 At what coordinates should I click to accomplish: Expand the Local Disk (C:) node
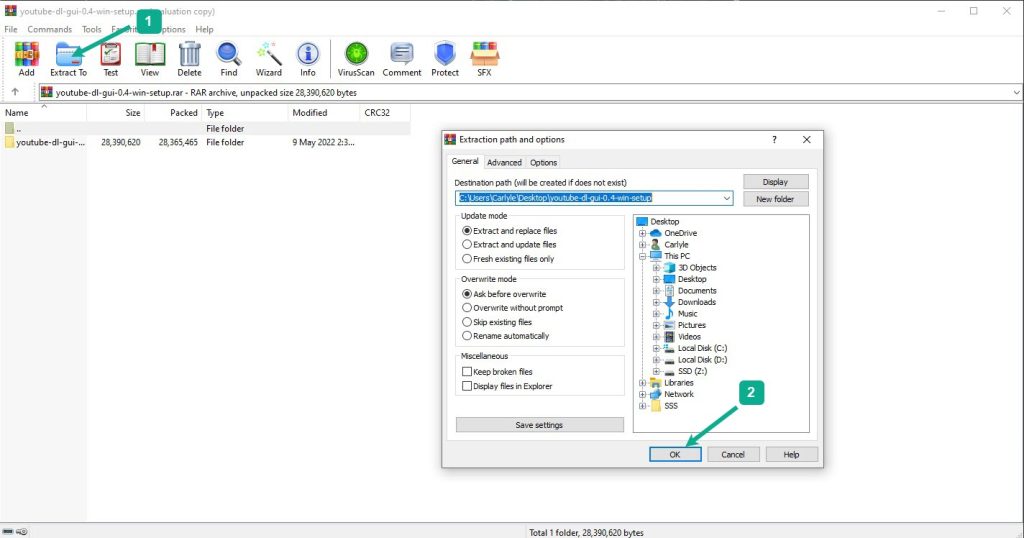coord(656,348)
